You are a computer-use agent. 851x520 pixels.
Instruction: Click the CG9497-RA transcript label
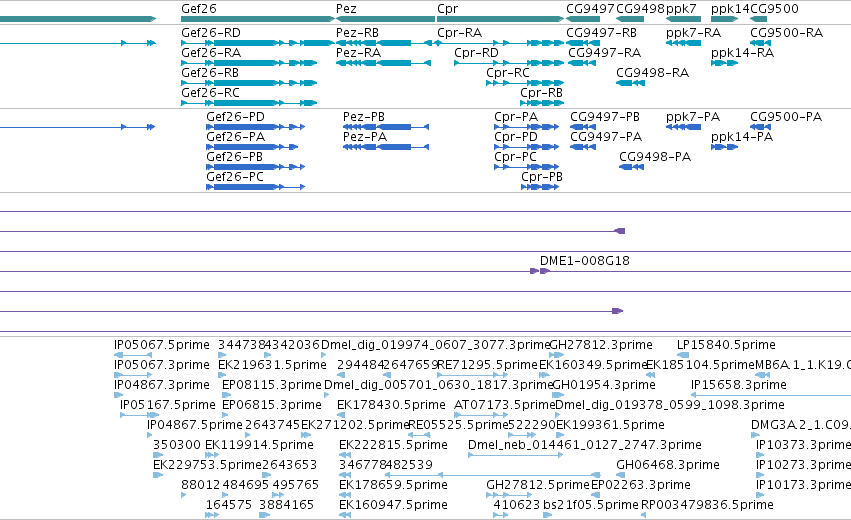(604, 53)
